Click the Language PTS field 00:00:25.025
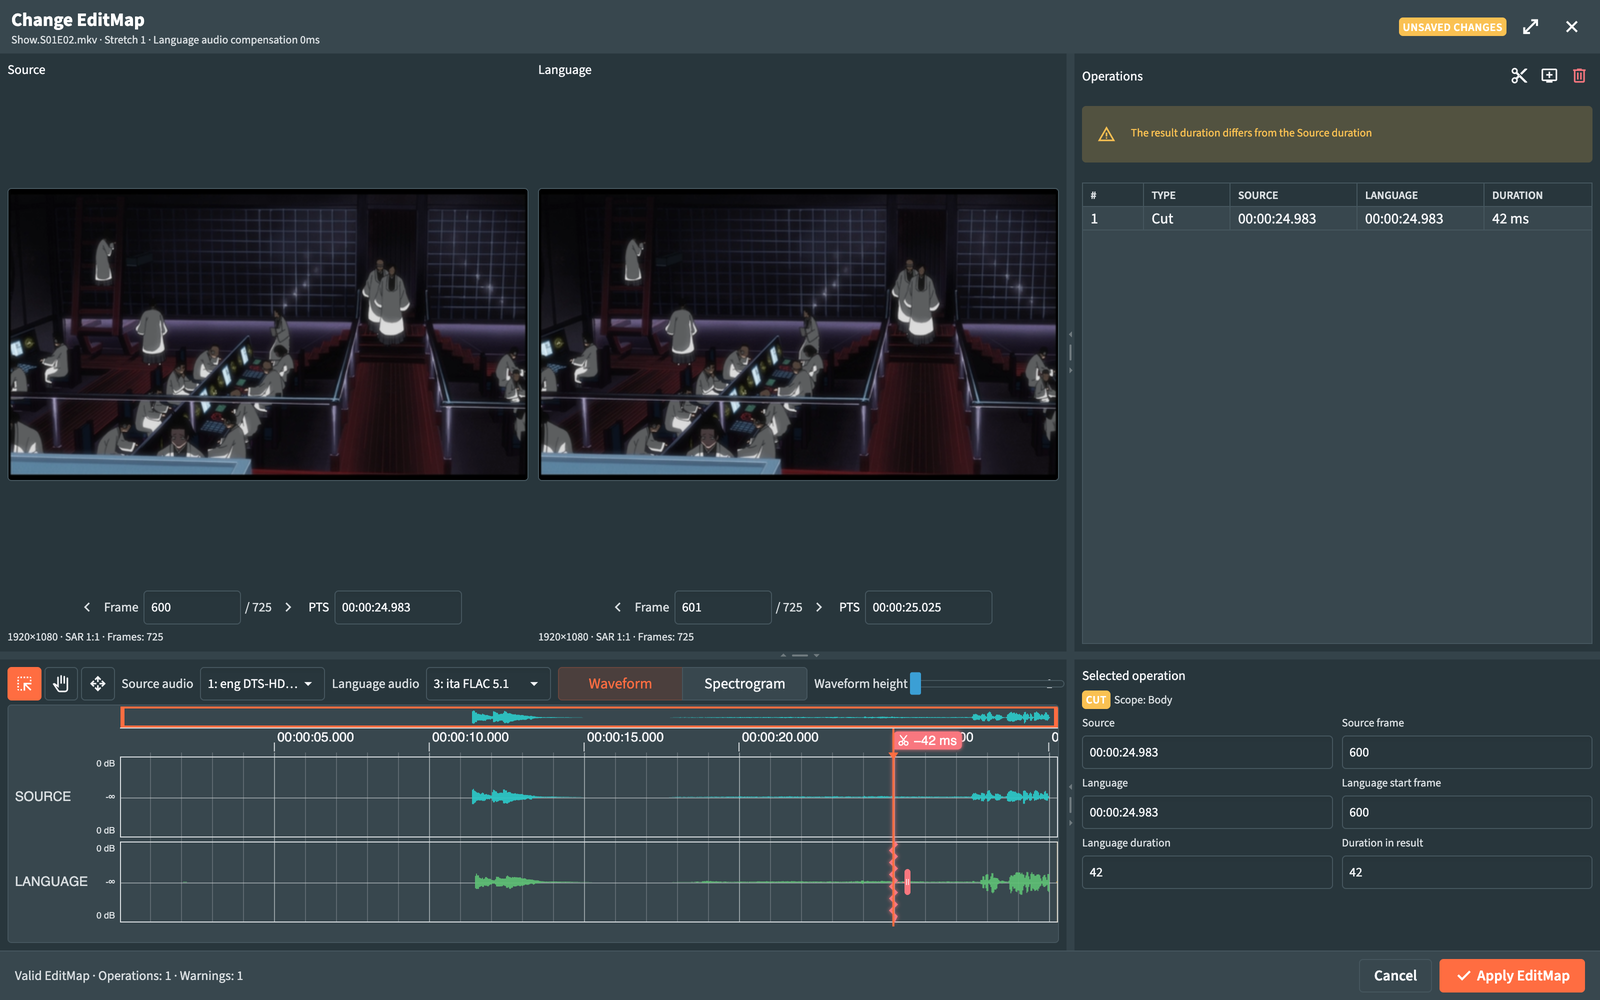1600x1000 pixels. [x=929, y=607]
